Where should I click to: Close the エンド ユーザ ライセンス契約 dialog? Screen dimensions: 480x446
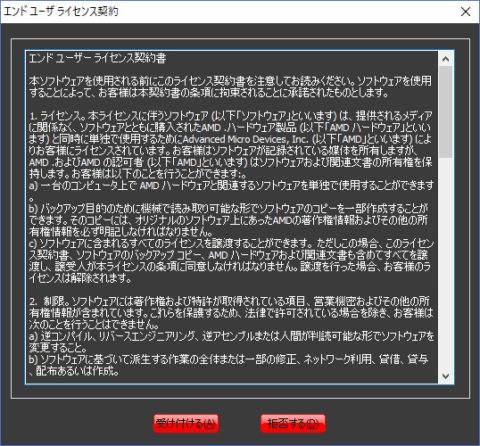coord(465,12)
